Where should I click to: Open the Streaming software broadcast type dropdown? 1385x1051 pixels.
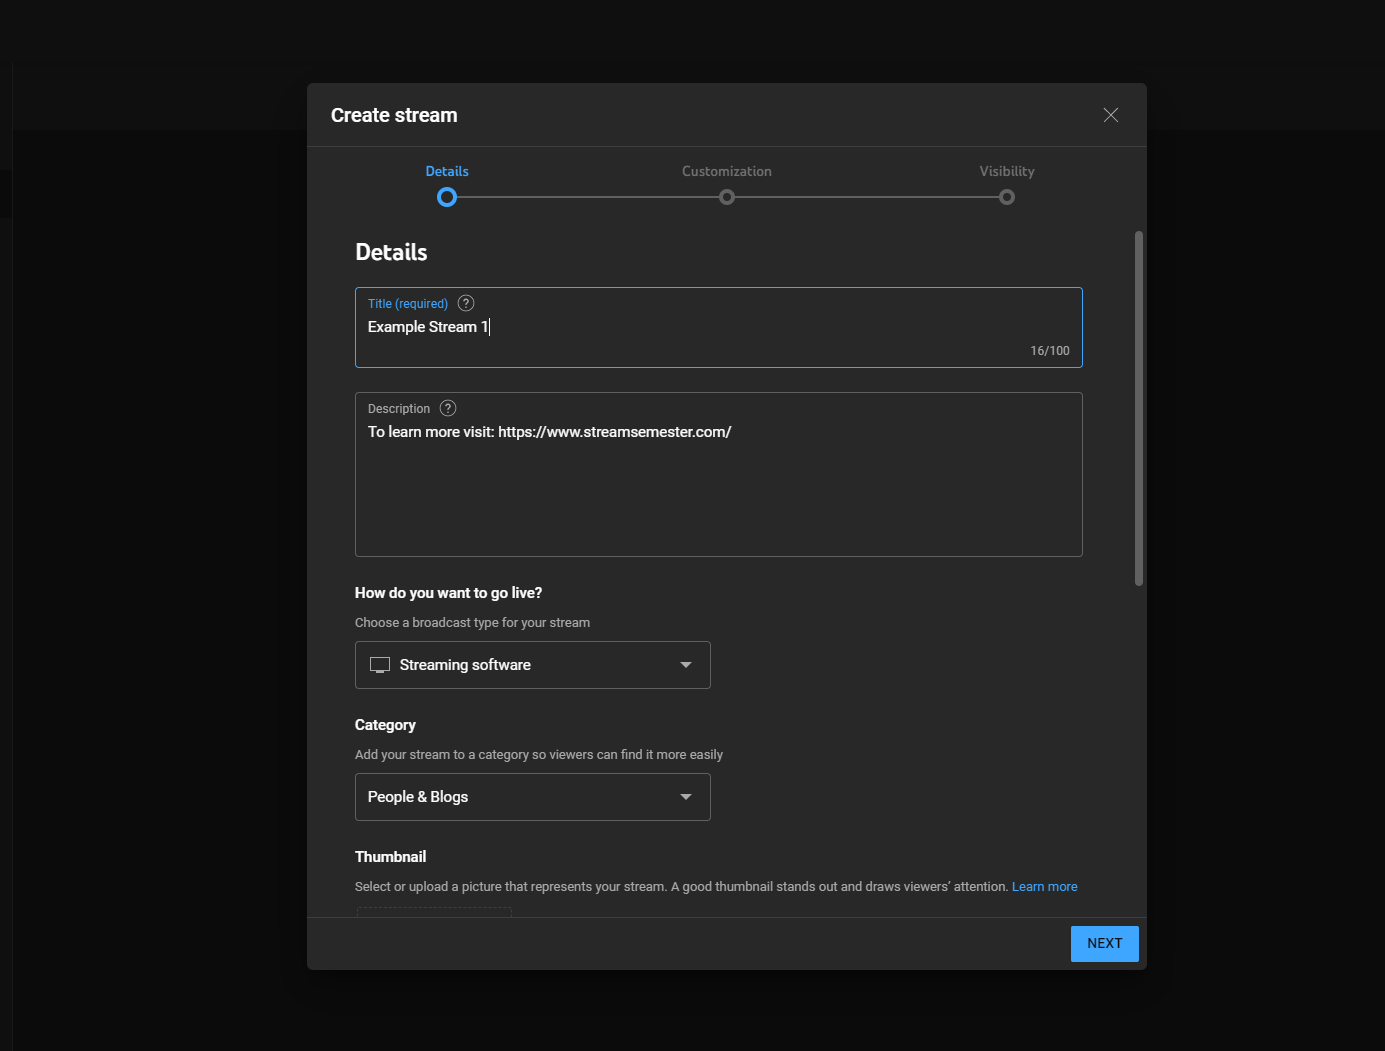coord(532,665)
